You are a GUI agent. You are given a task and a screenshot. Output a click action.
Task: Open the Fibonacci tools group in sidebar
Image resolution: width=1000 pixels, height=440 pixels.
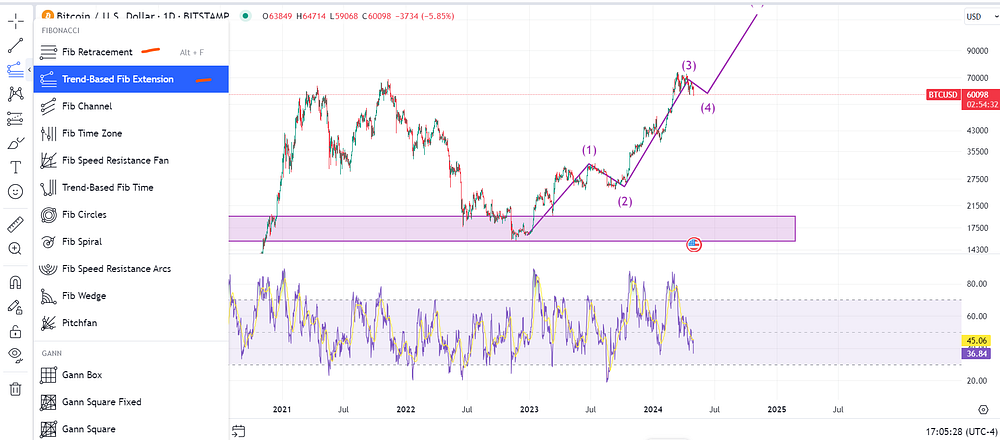15,69
